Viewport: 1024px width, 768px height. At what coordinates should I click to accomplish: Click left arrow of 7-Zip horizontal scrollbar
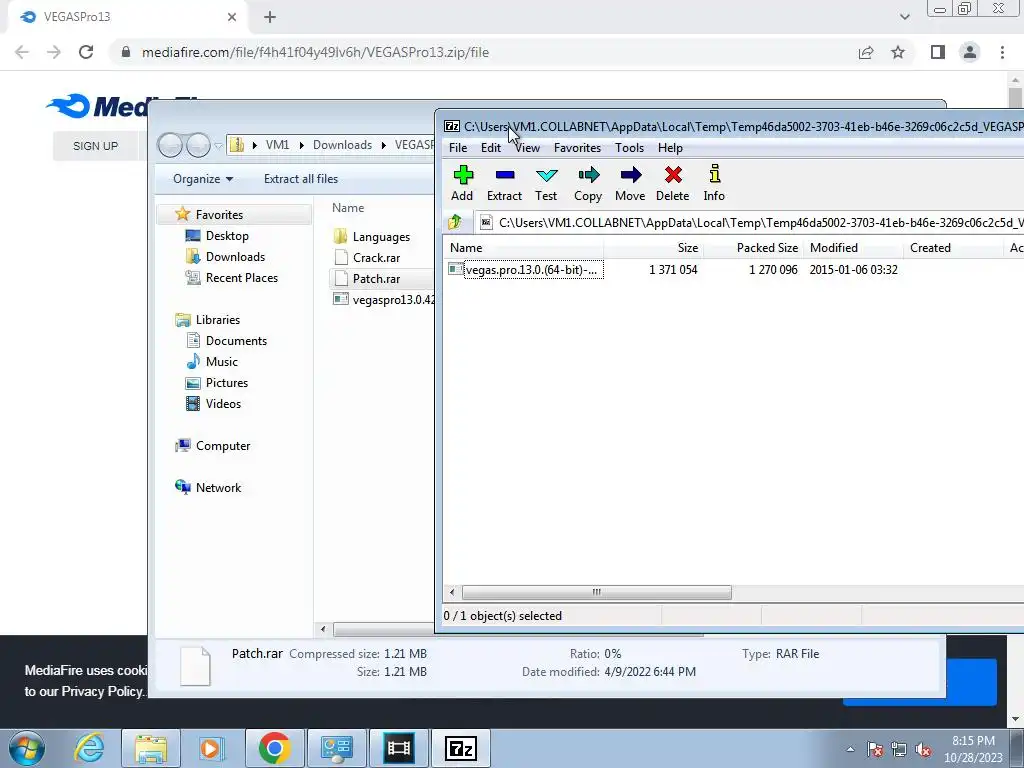click(x=452, y=592)
